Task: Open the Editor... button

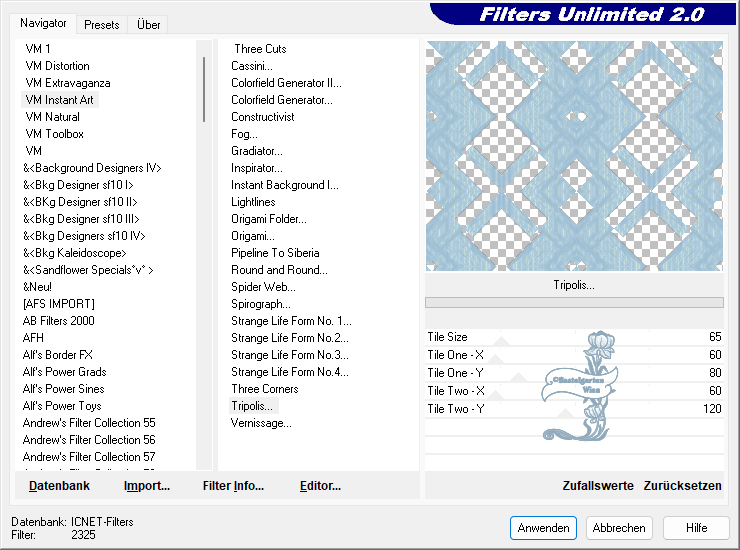Action: click(320, 486)
